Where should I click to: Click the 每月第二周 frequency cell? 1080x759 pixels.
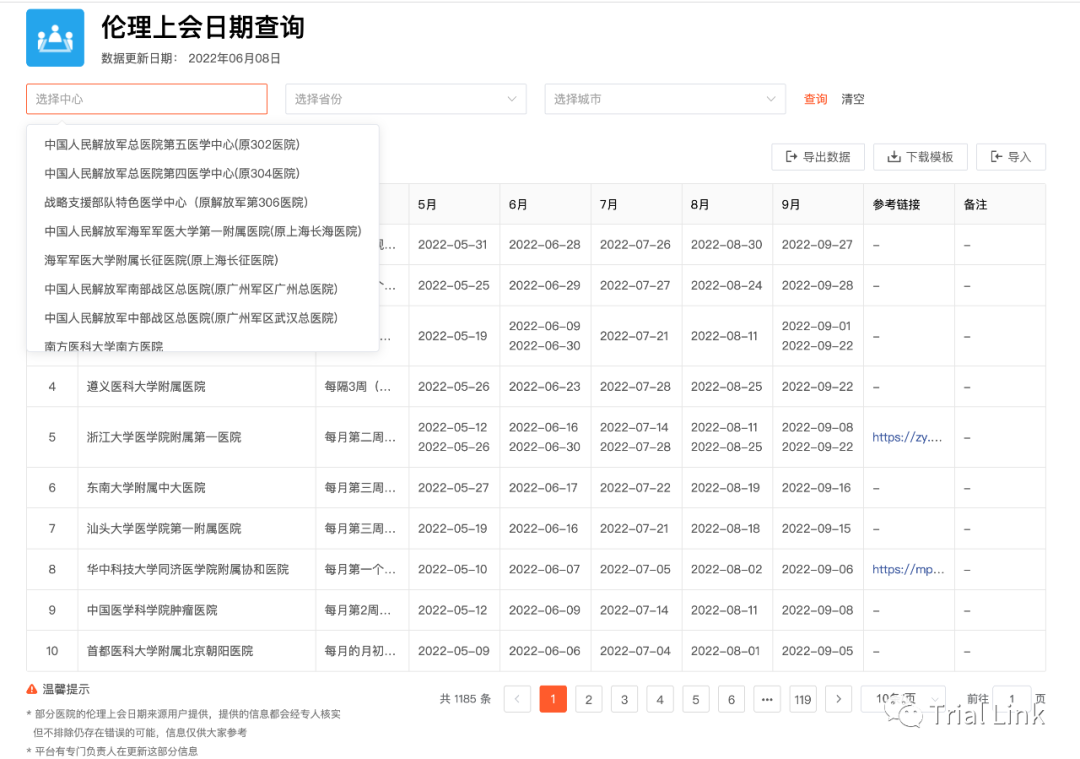point(360,437)
